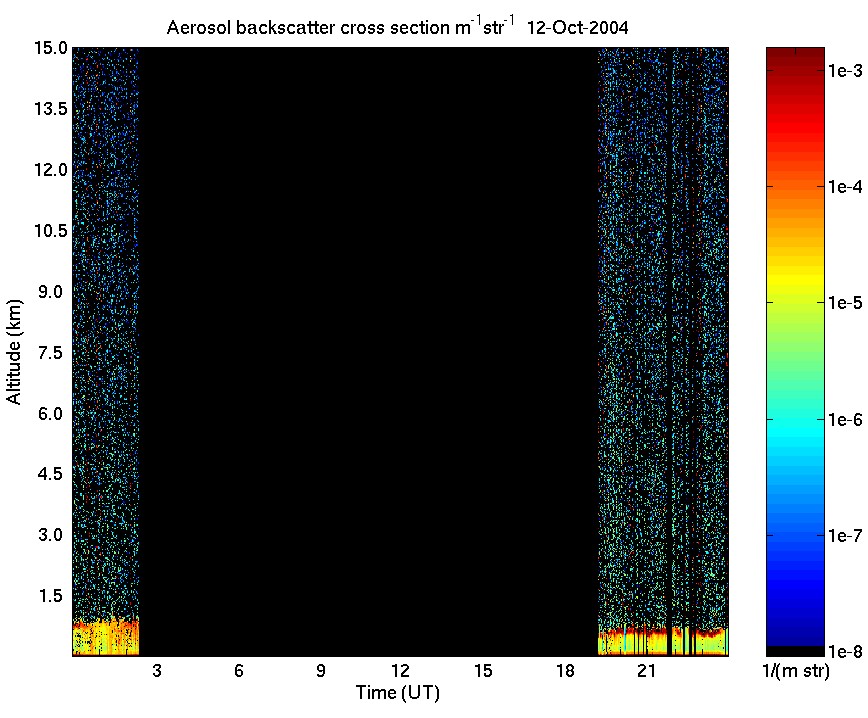
Task: Click the '1e-4' colorbar label
Action: click(x=845, y=187)
